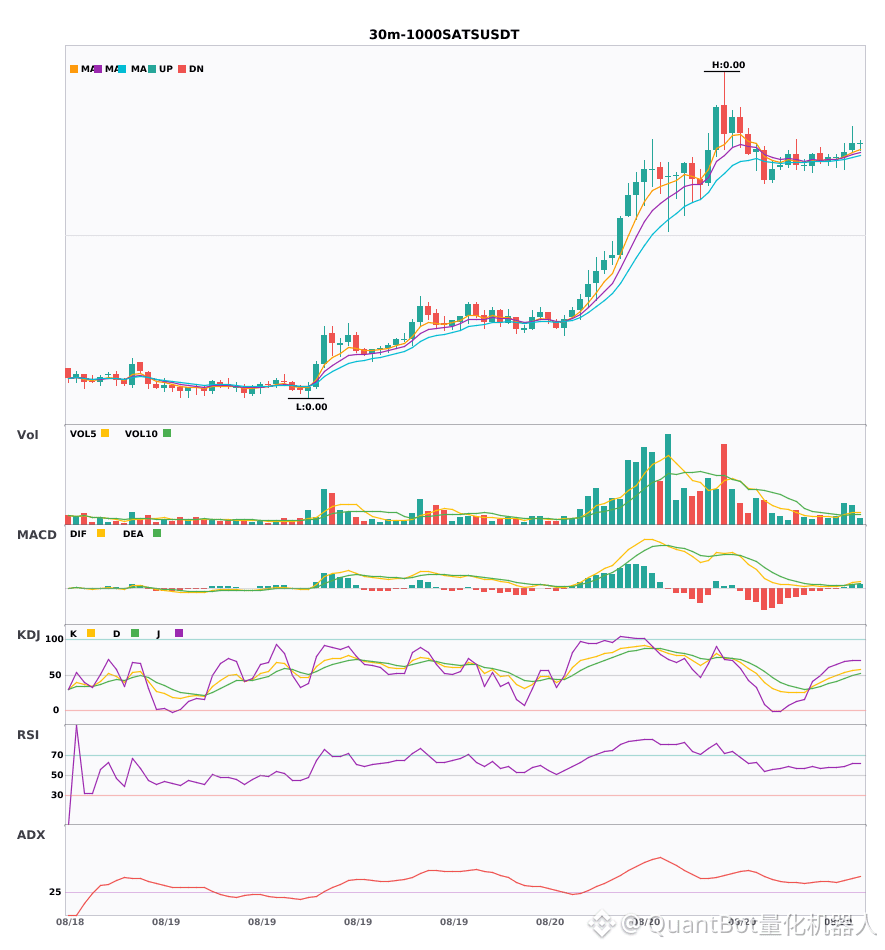885x950 pixels.
Task: Click the VOL5 legend text
Action: coord(83,434)
